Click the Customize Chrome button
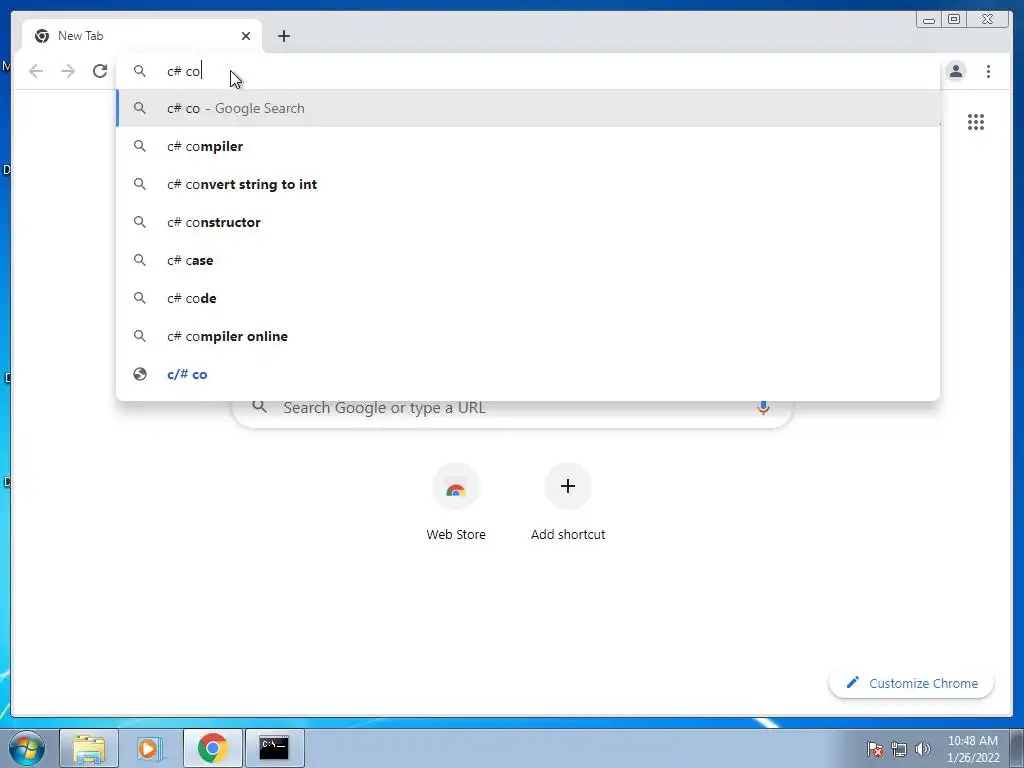This screenshot has width=1024, height=768. (x=912, y=683)
